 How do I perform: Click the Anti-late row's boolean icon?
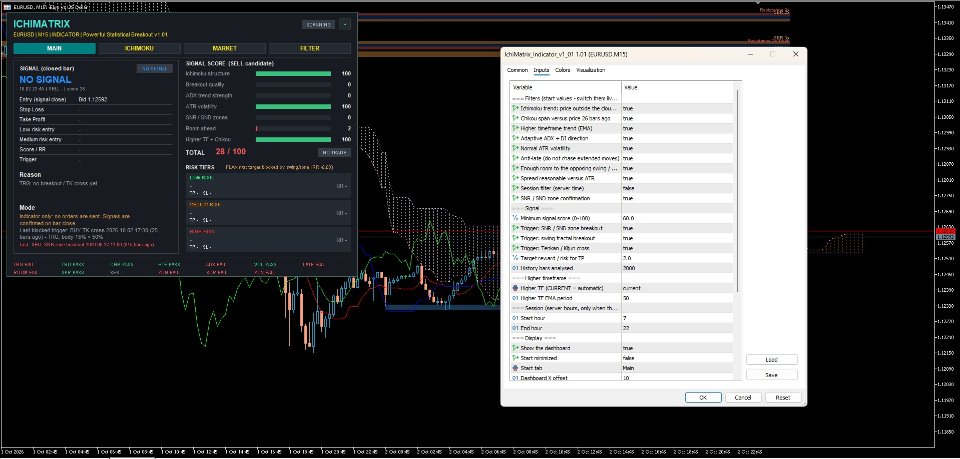click(x=516, y=158)
